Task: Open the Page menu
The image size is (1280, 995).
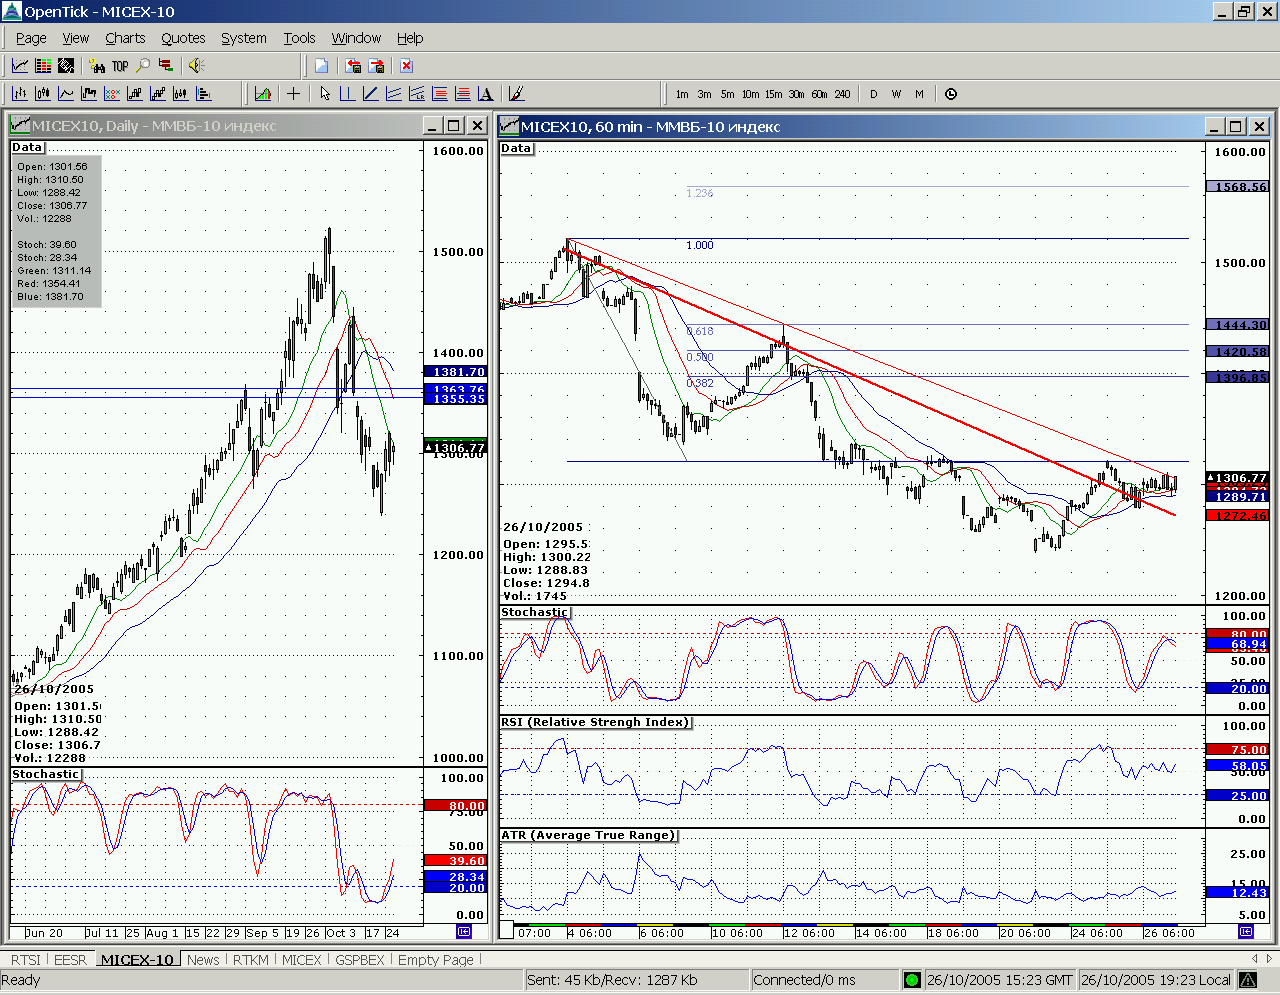Action: [x=31, y=38]
